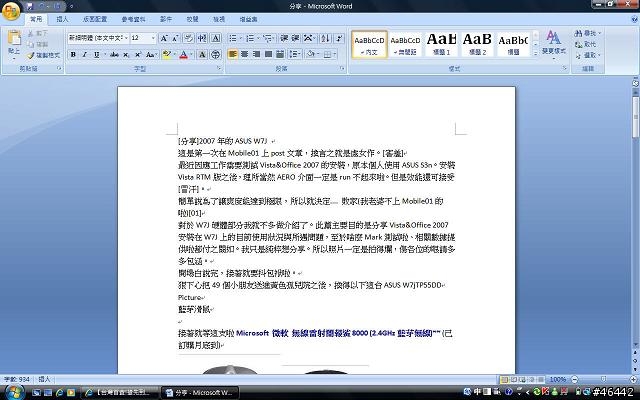This screenshot has height=400, width=640.
Task: Open Word Help question mark icon
Action: point(634,19)
